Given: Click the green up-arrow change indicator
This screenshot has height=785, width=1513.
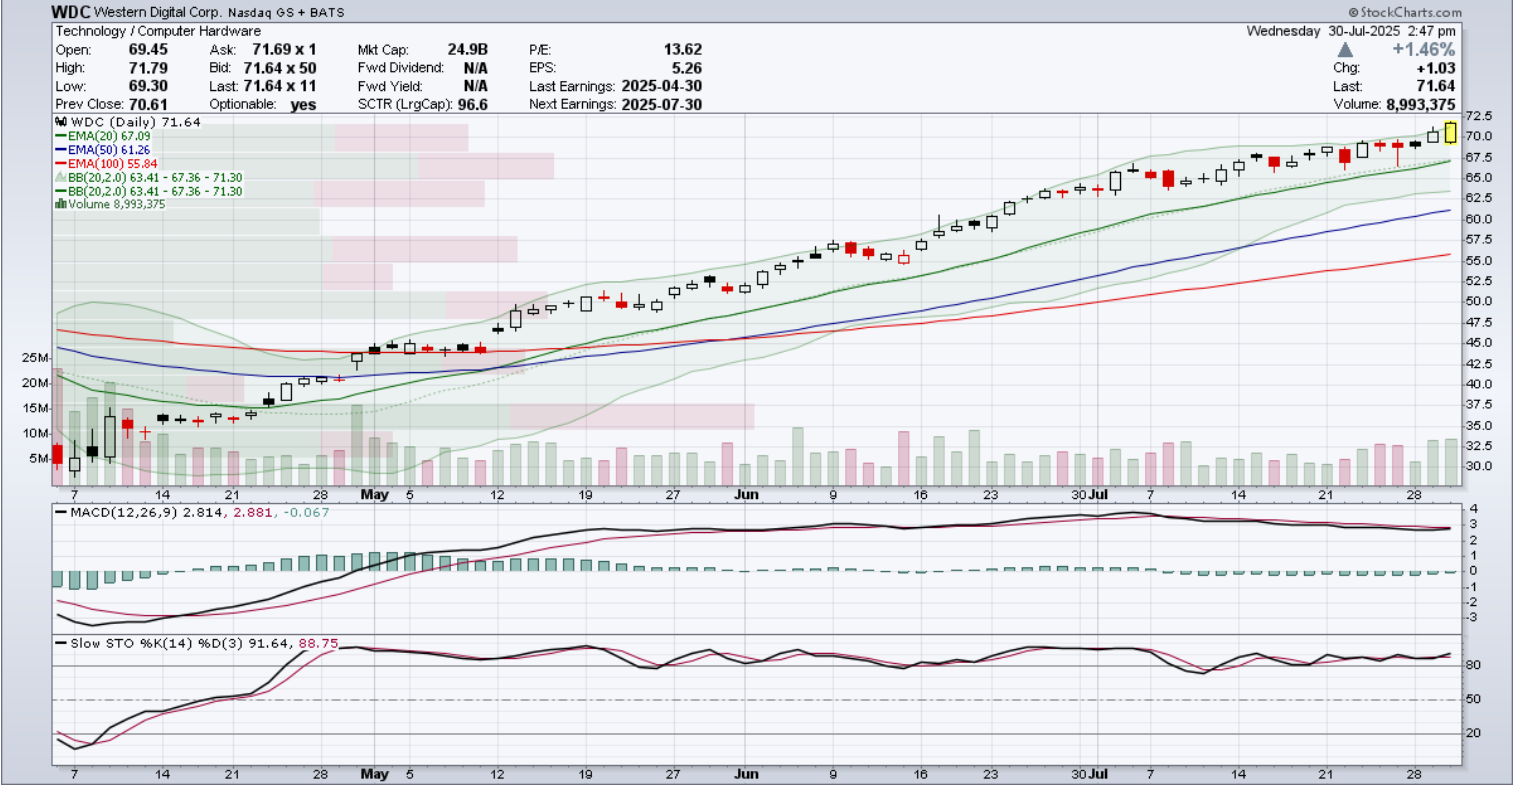Looking at the screenshot, I should [x=1345, y=49].
